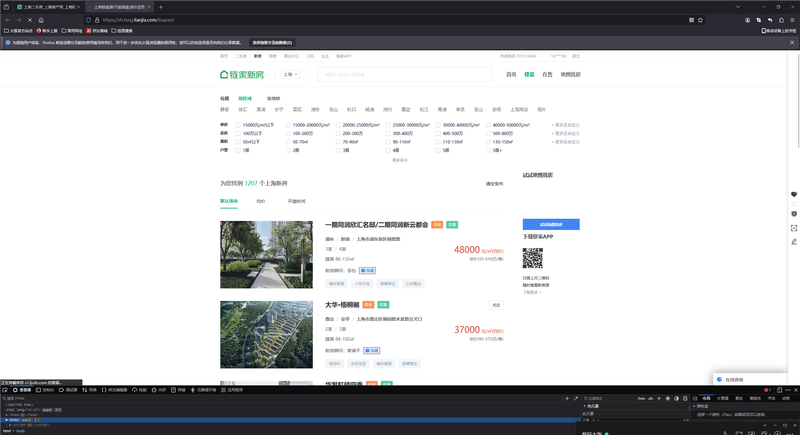Go to browser home page icon
800x435 pixels.
tap(41, 20)
